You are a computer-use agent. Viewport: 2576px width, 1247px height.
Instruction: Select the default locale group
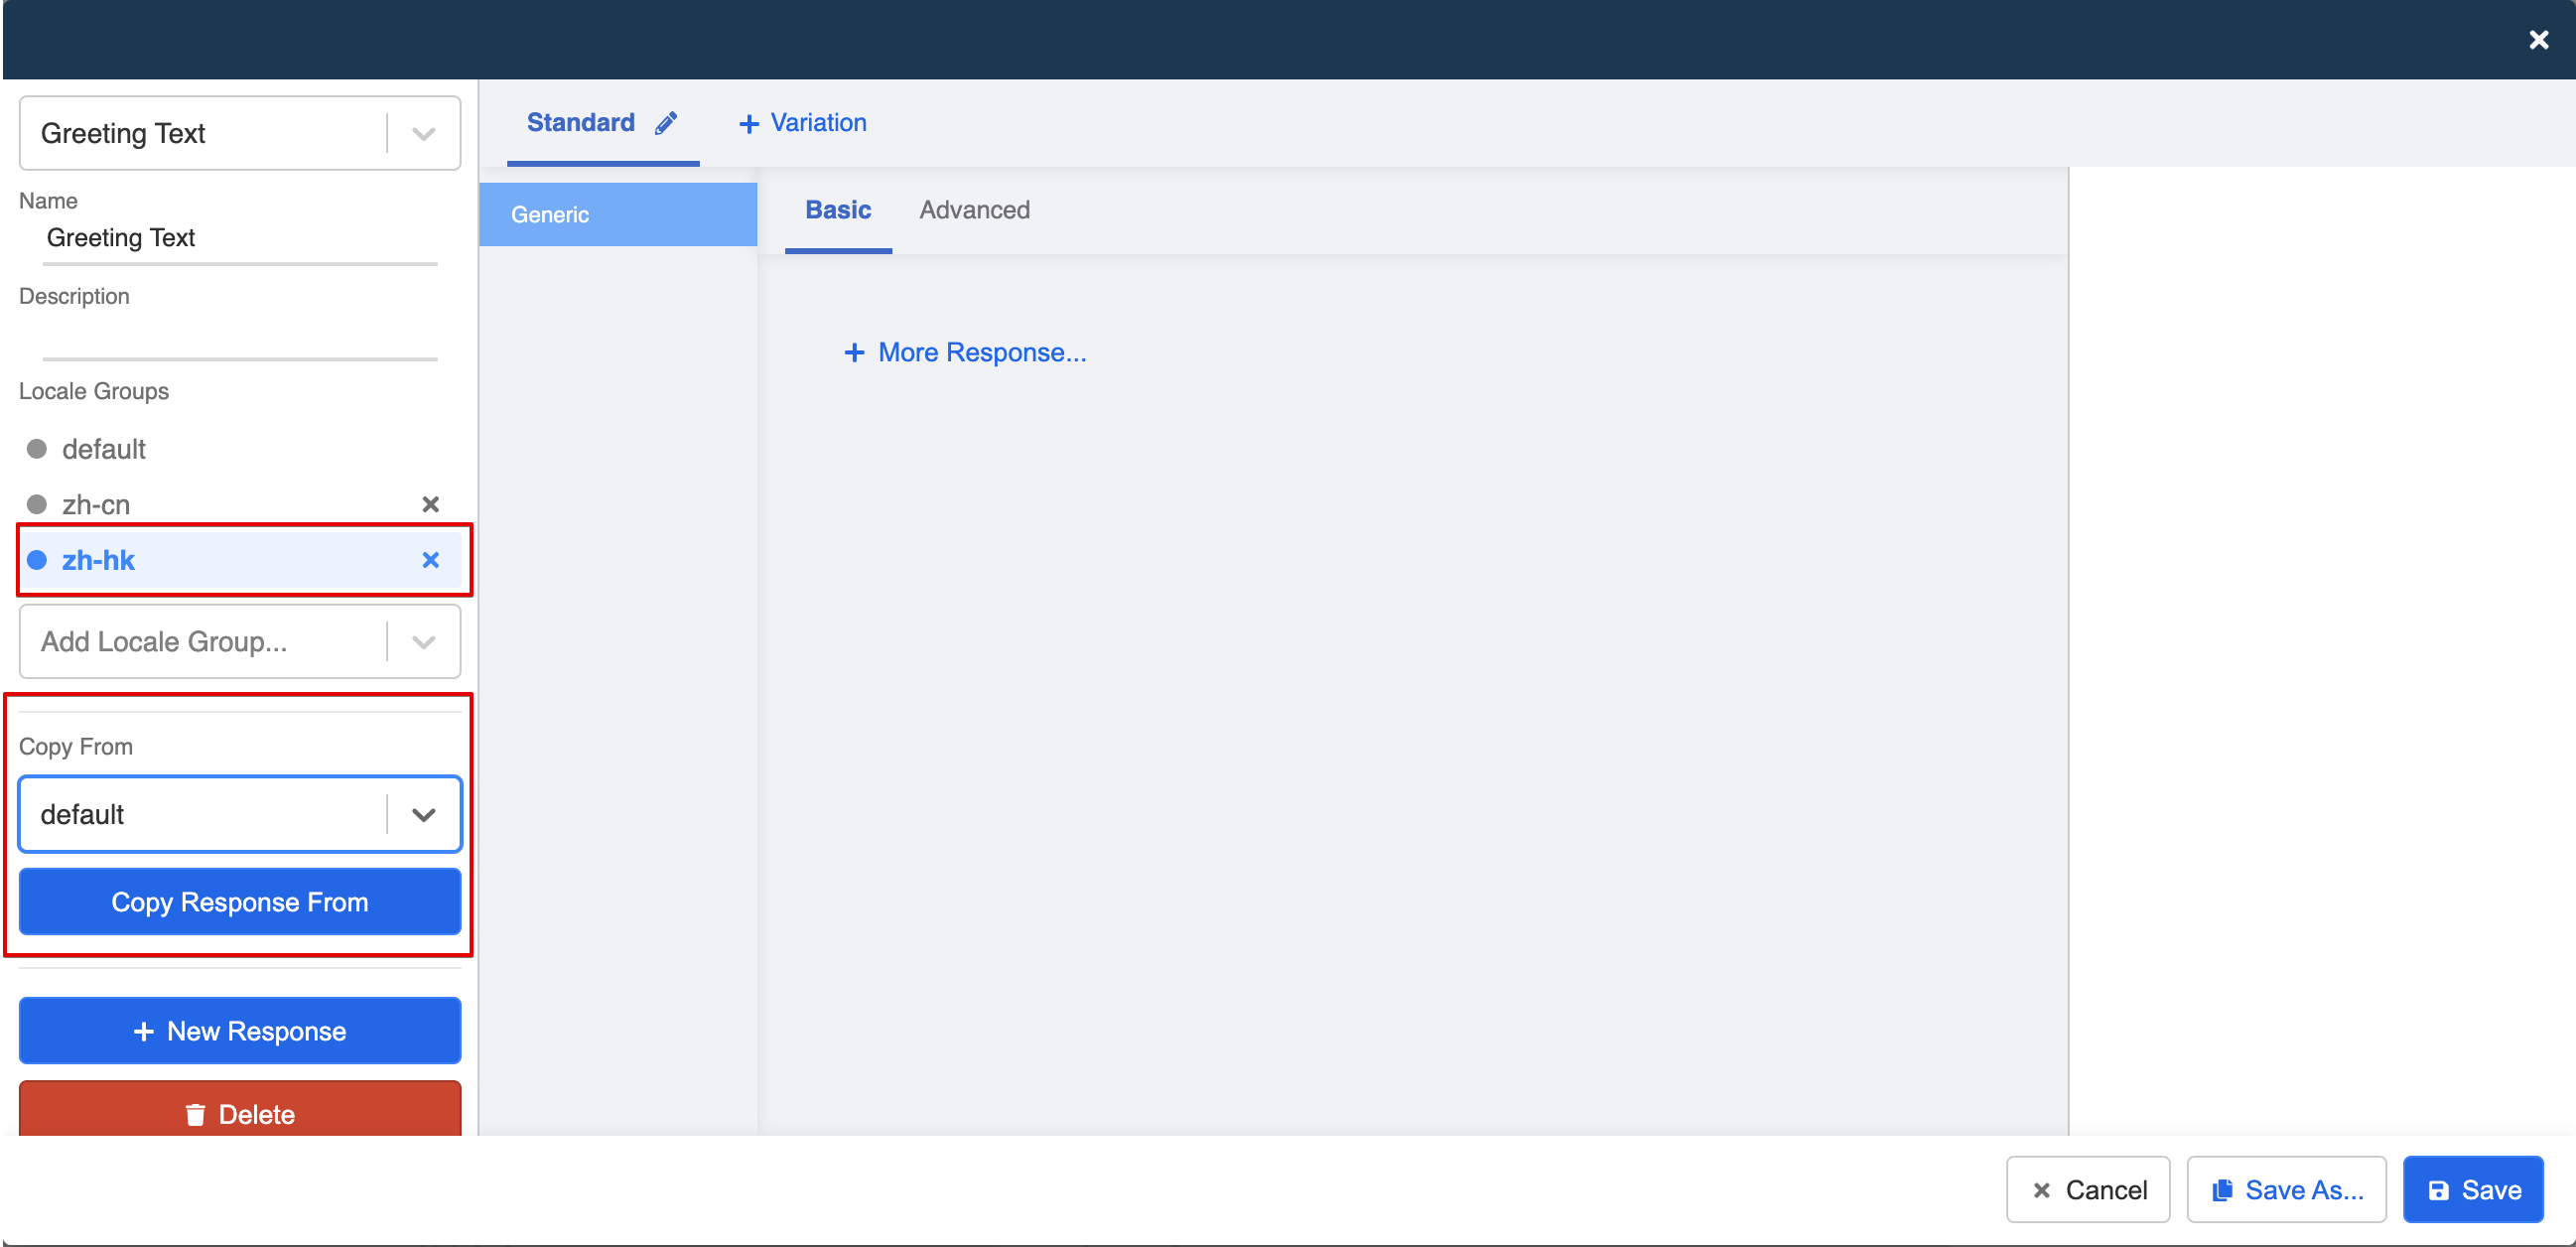click(240, 449)
